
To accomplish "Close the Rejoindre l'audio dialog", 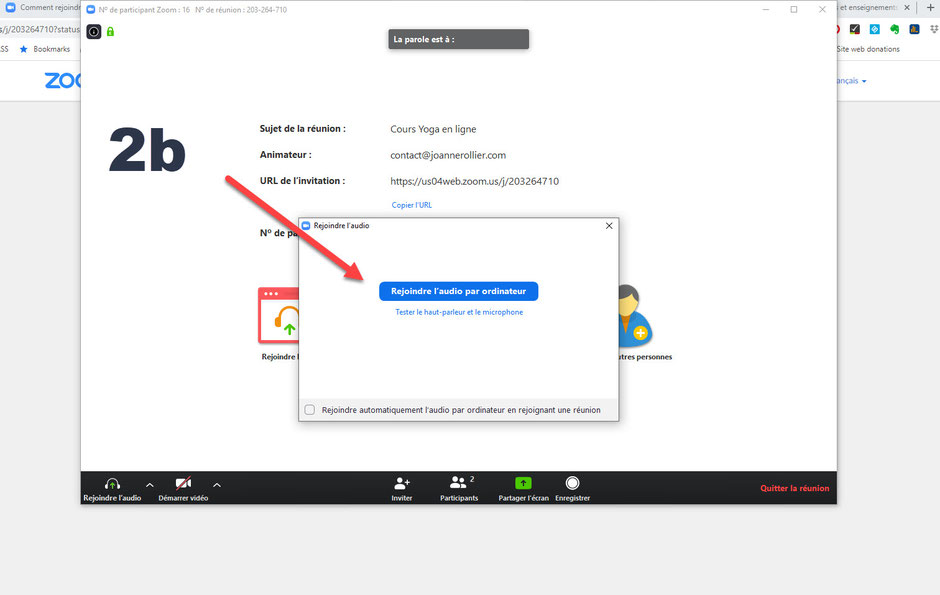I will [x=609, y=226].
